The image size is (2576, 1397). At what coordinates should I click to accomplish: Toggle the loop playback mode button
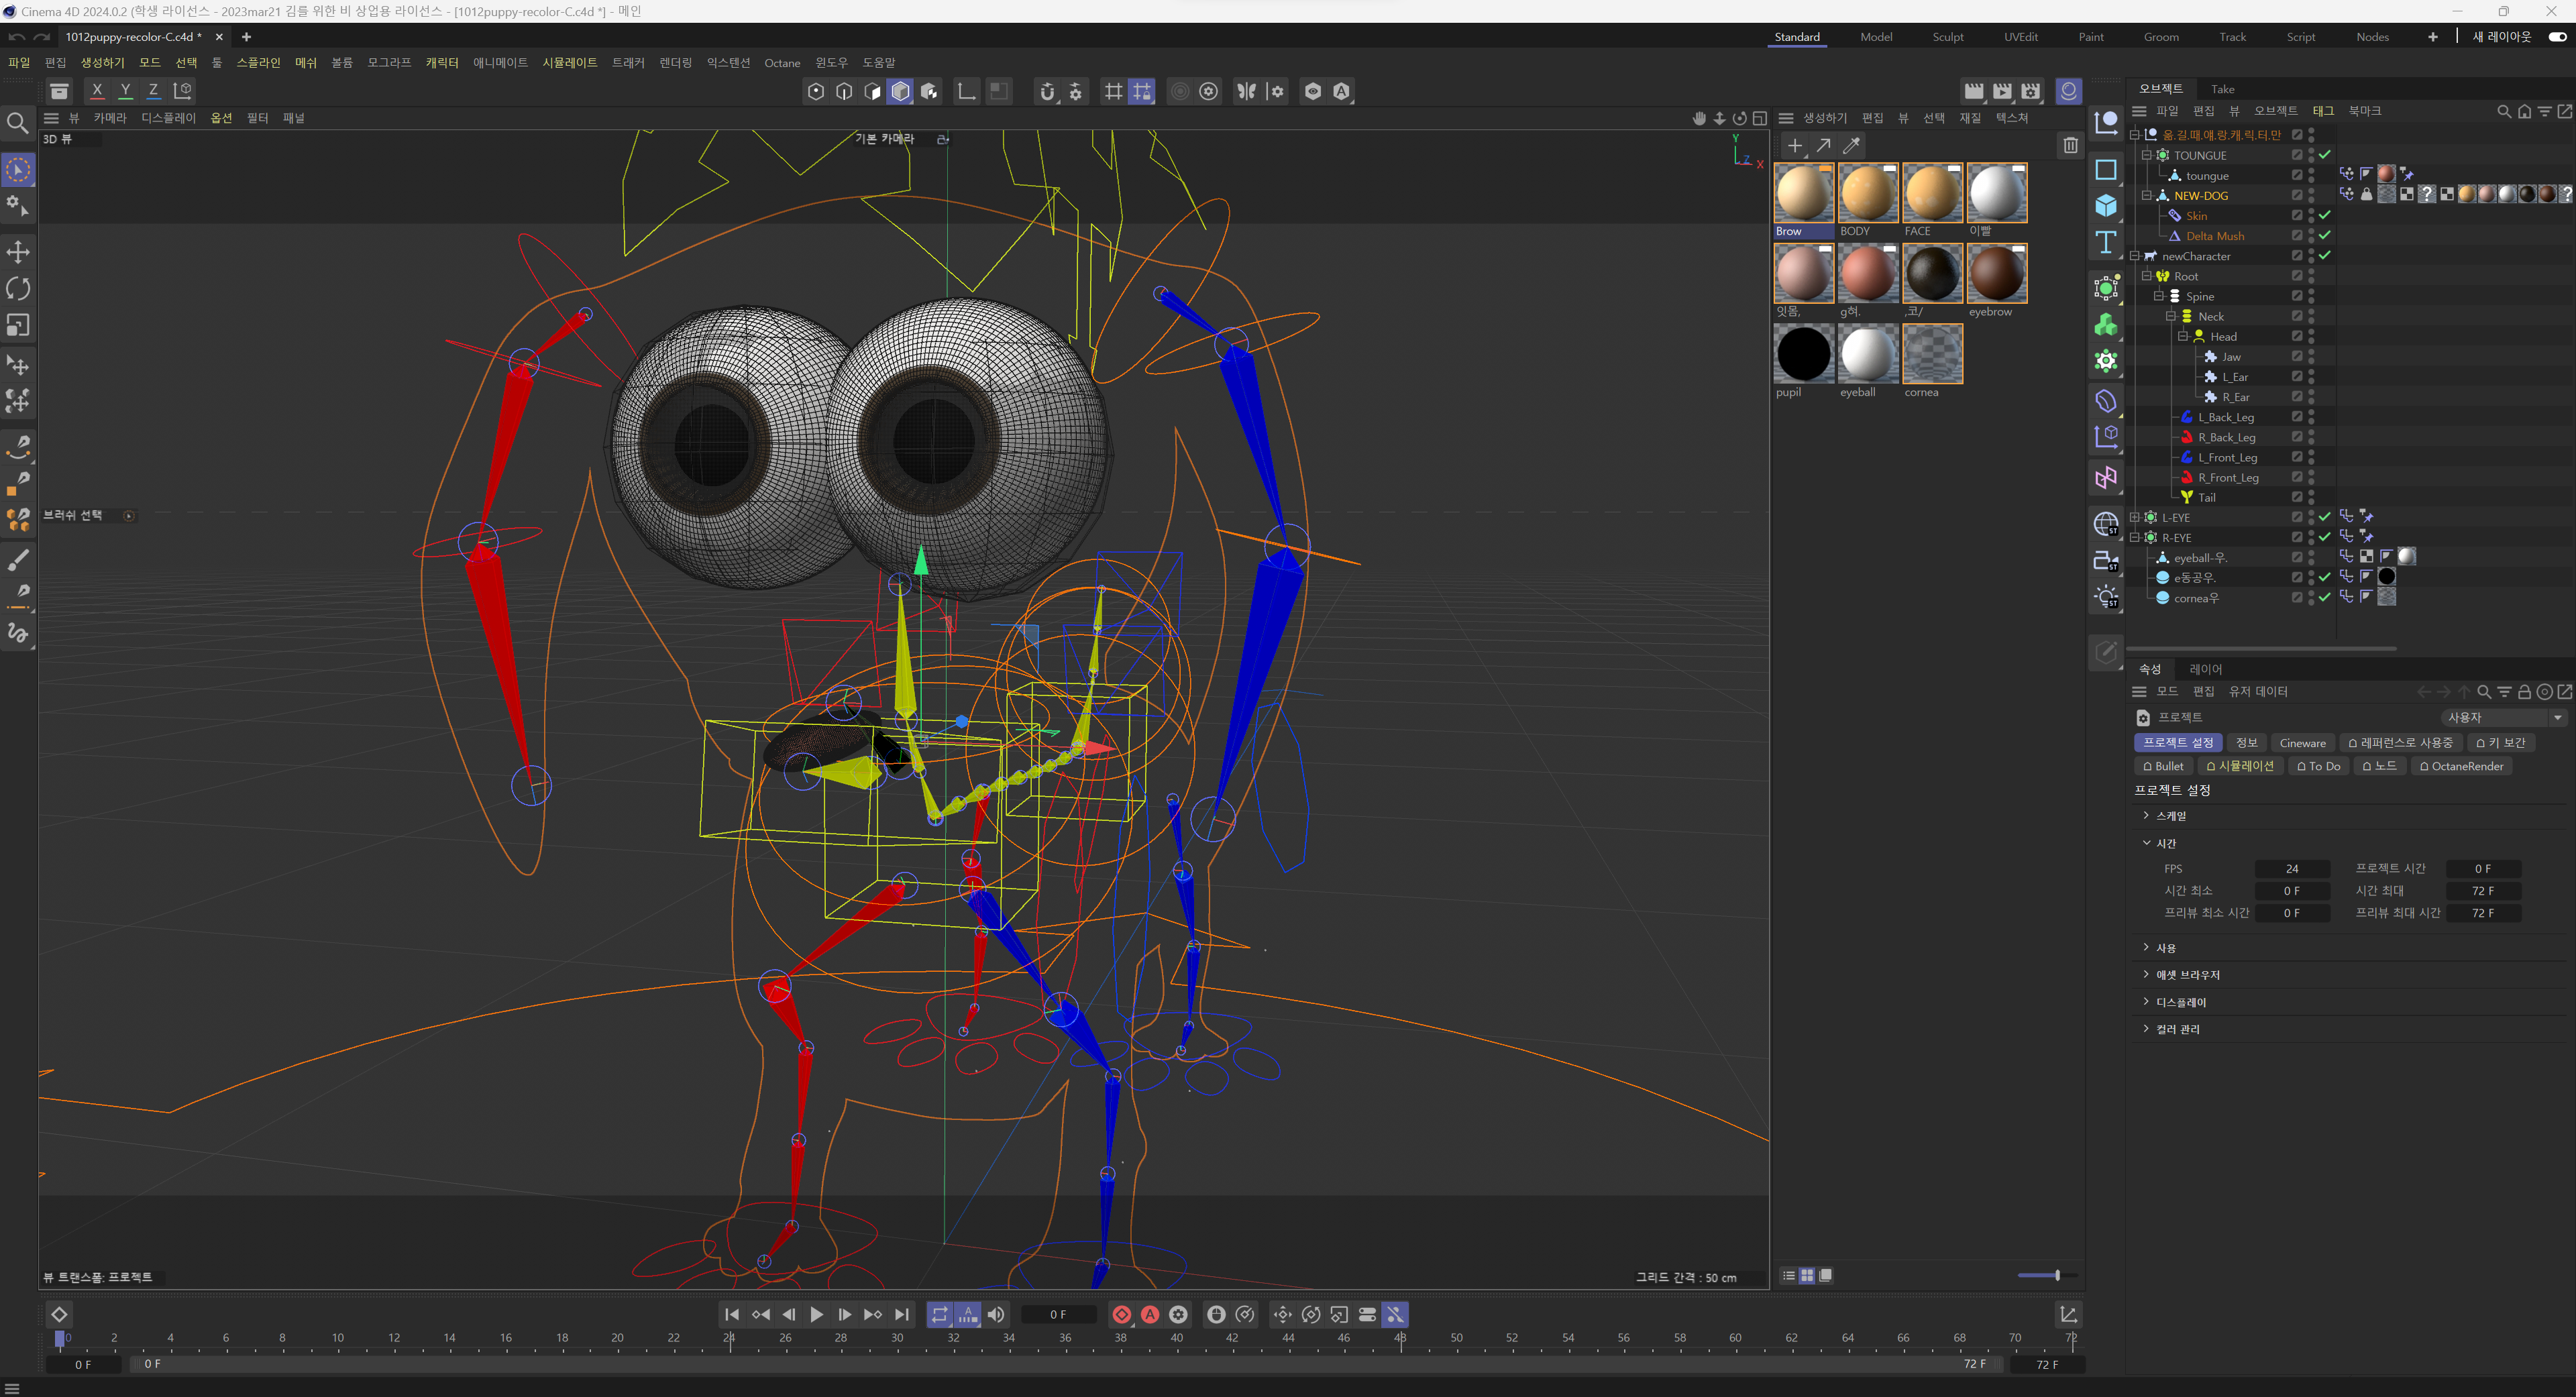tap(939, 1314)
